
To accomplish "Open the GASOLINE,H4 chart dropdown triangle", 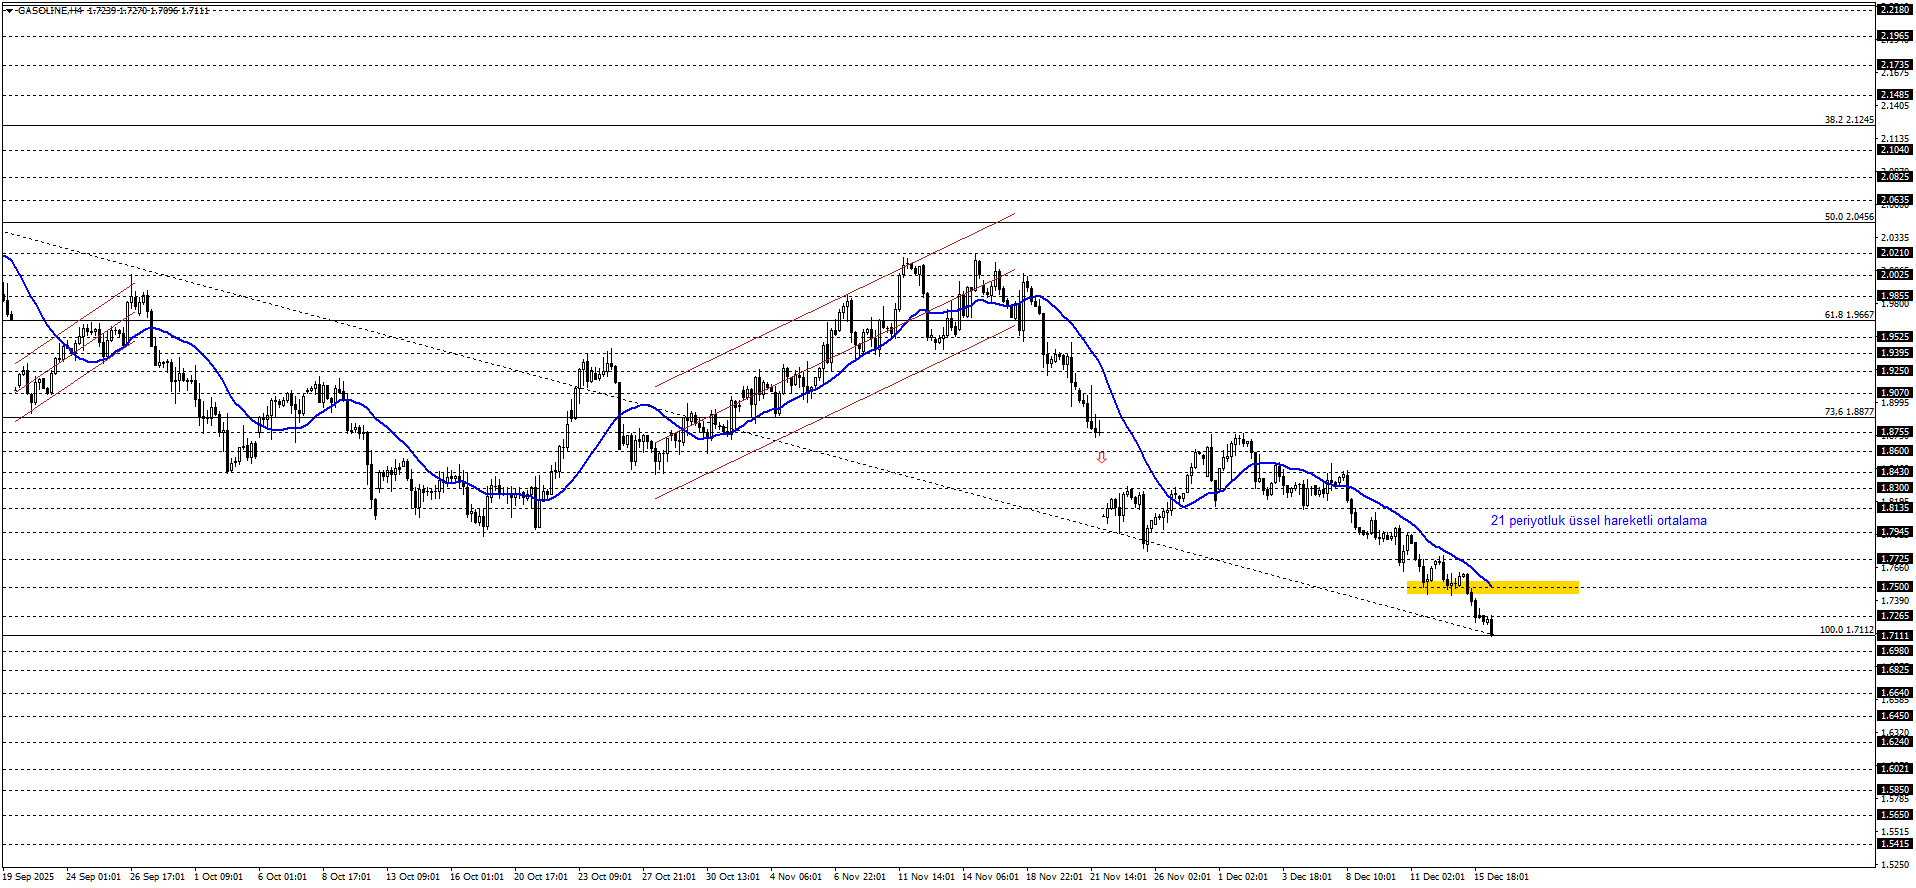I will click(9, 10).
